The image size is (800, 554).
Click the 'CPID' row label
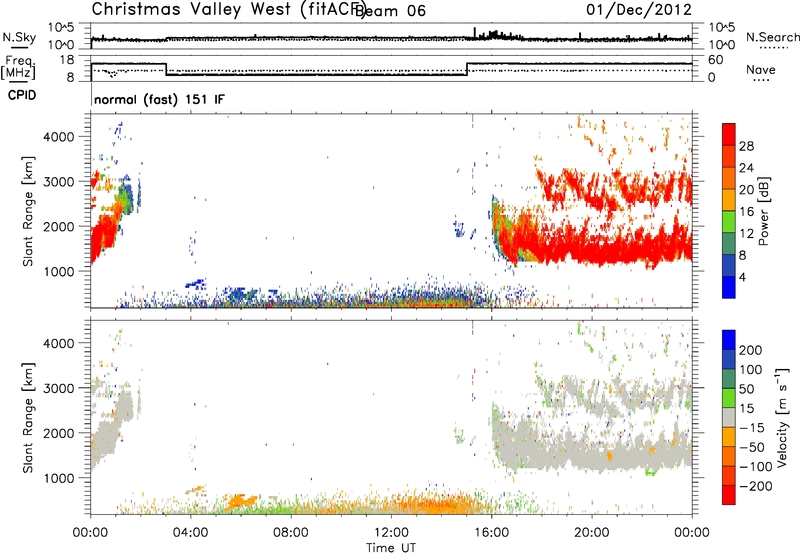pyautogui.click(x=22, y=95)
